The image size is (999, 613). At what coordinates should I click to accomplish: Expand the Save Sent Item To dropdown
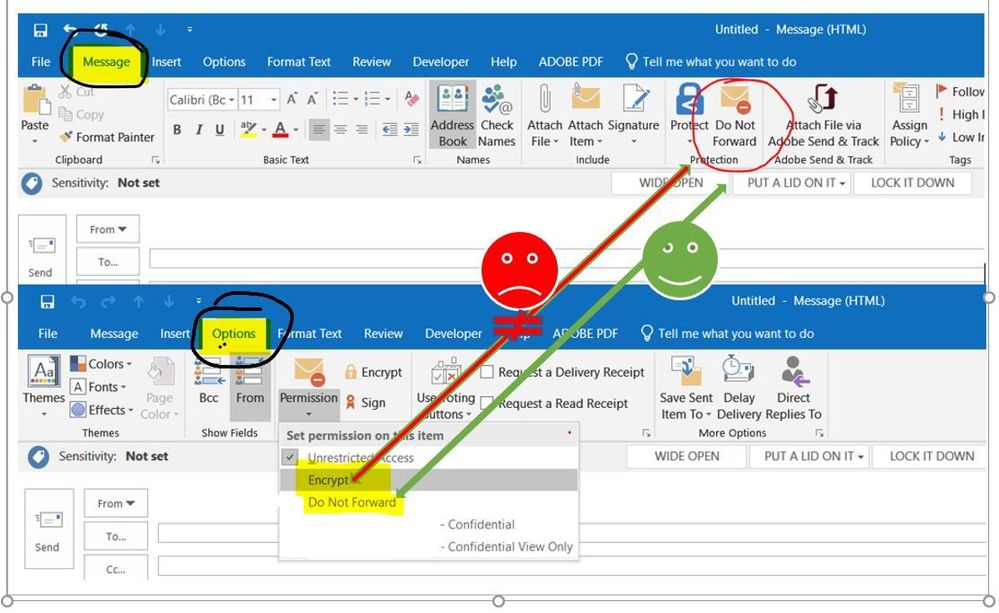coord(708,415)
